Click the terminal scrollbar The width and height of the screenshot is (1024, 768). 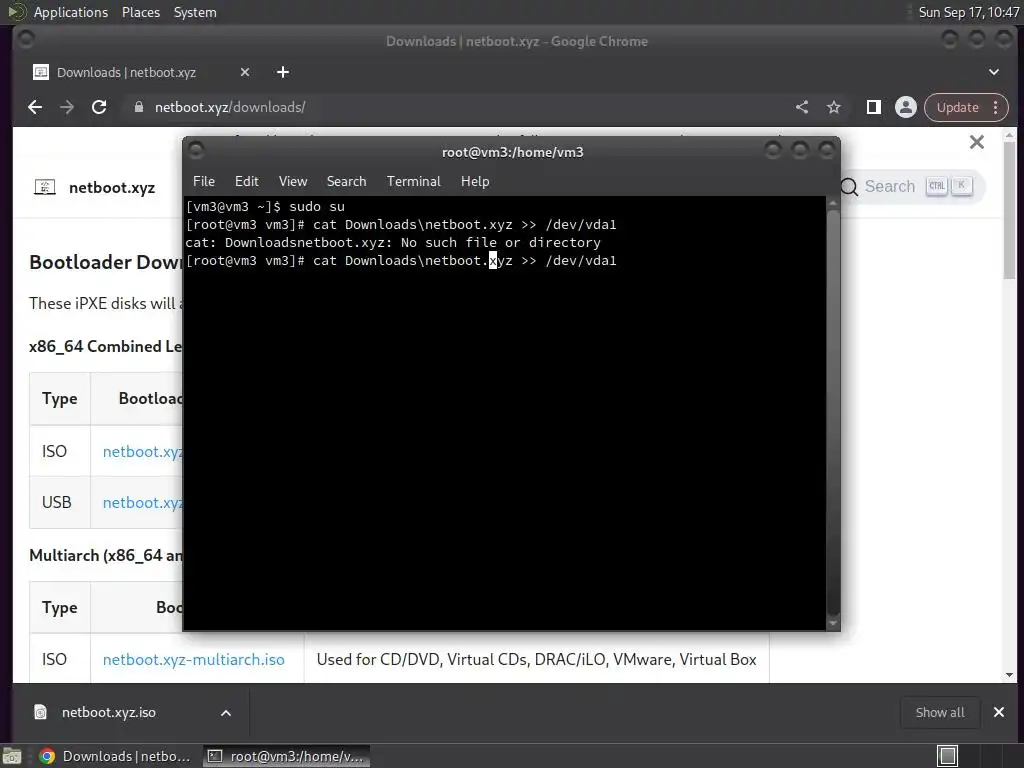pos(833,413)
